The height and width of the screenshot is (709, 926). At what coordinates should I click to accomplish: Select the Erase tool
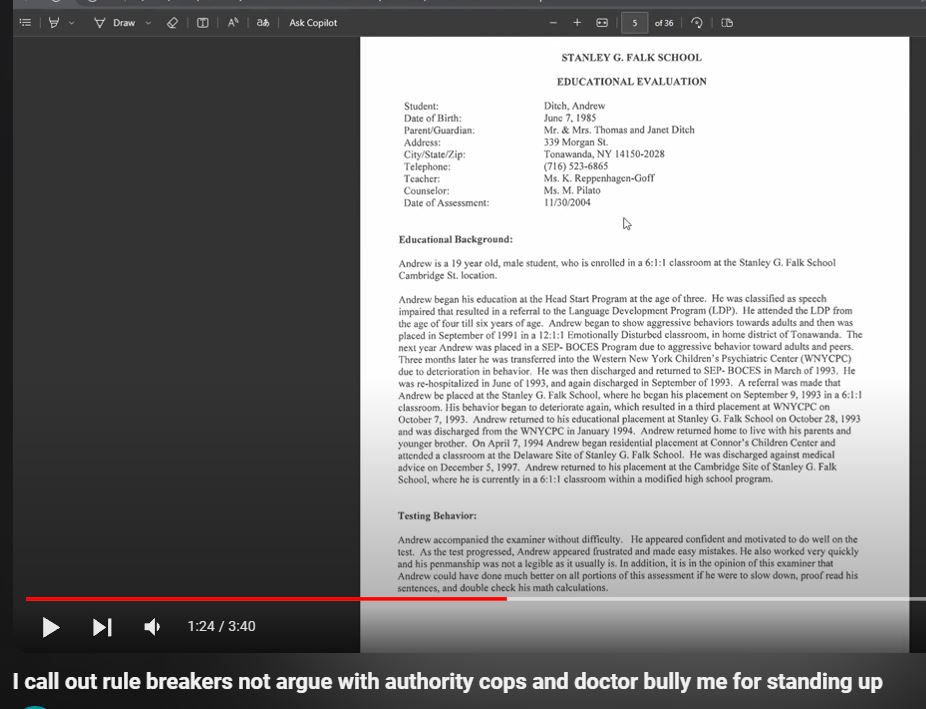pyautogui.click(x=172, y=22)
